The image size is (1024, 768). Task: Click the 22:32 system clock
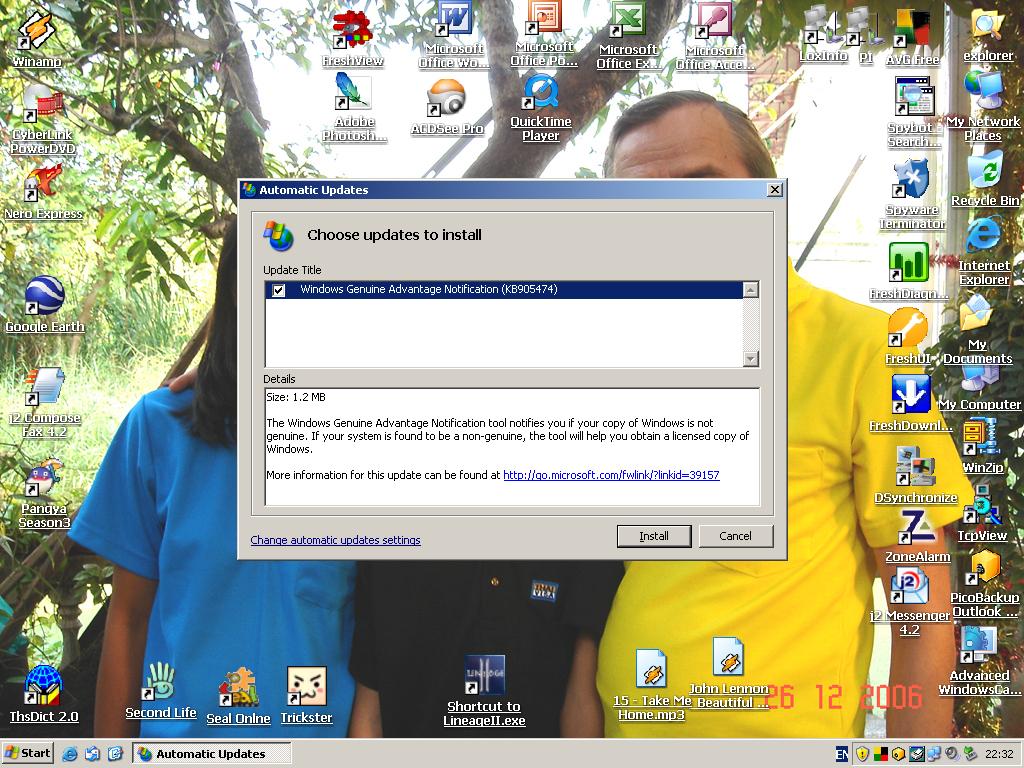pos(999,754)
